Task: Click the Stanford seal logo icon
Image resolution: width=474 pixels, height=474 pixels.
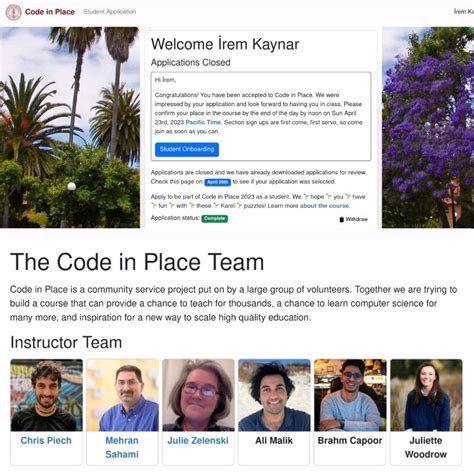Action: point(14,12)
